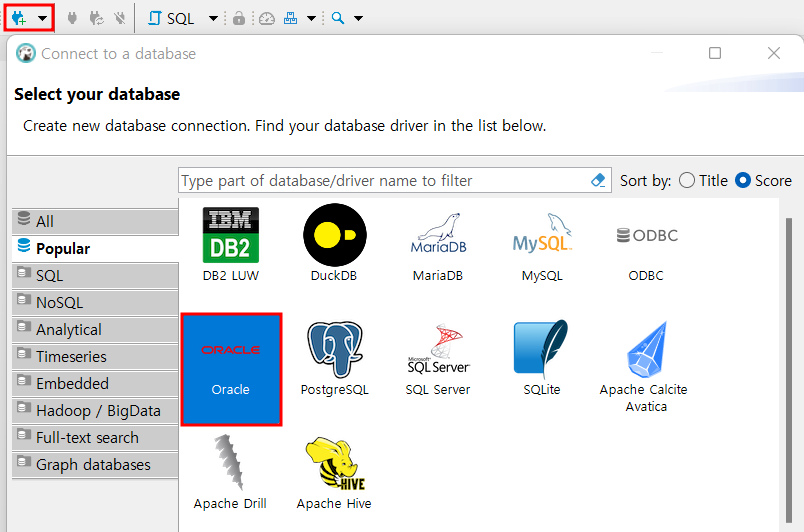This screenshot has width=804, height=532.
Task: Click the search magnifier icon
Action: pyautogui.click(x=338, y=18)
